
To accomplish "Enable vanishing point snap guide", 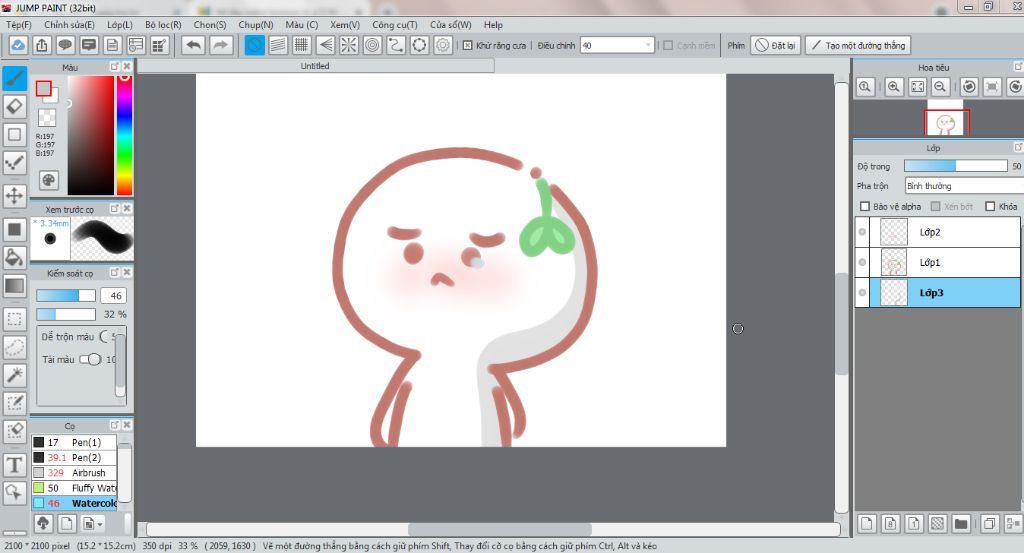I will 325,45.
